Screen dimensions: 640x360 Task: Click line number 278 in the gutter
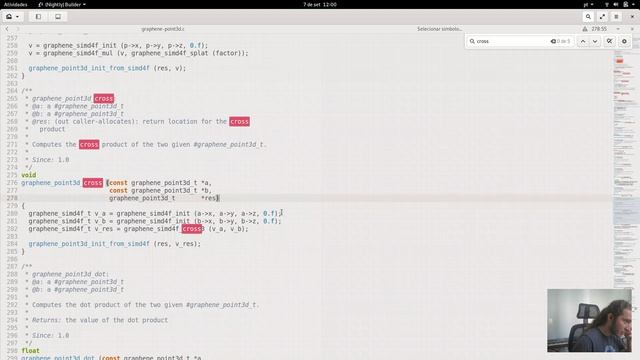12,198
